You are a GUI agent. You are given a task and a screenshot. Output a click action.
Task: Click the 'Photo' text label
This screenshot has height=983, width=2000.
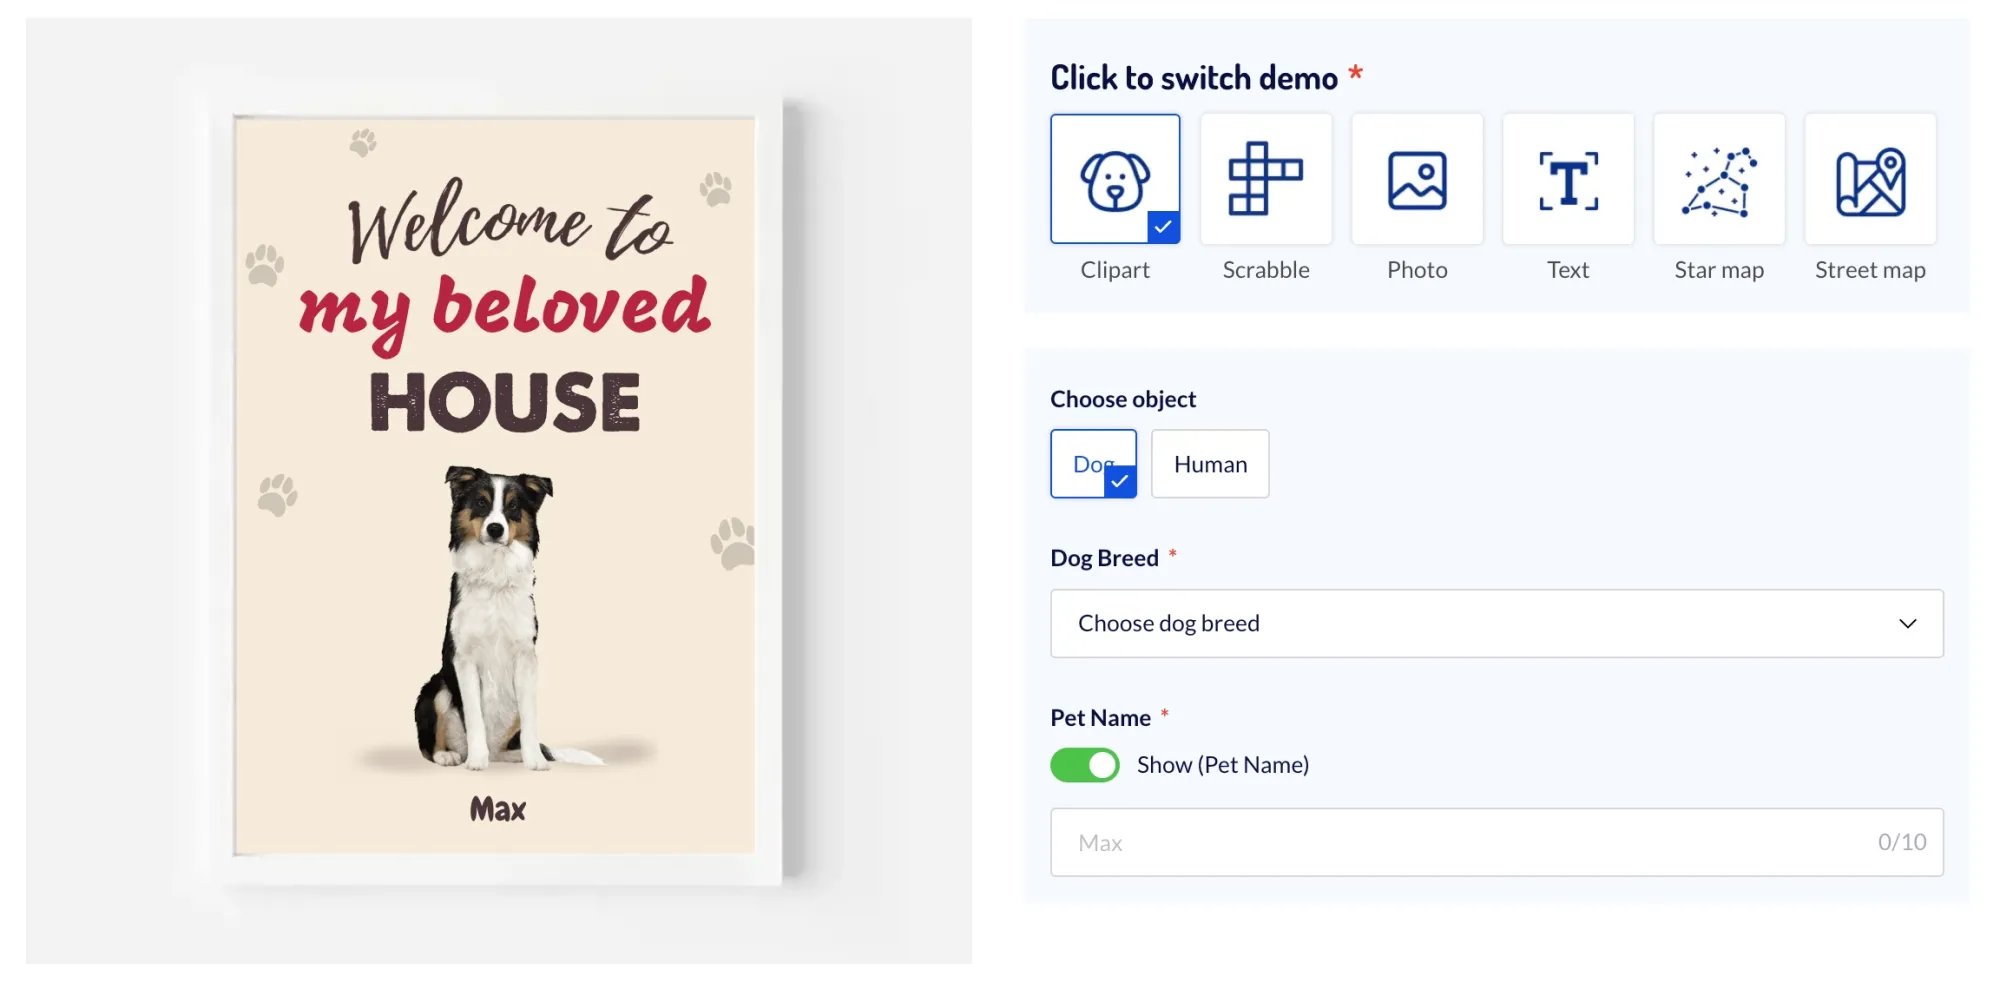[1416, 270]
